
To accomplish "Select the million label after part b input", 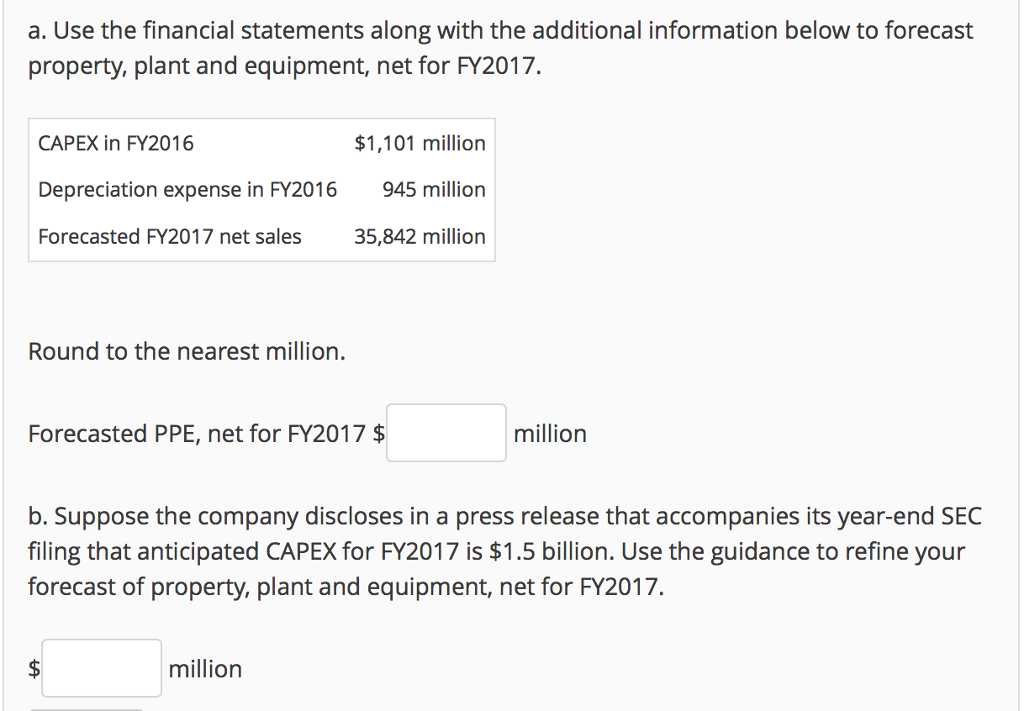I will tap(205, 667).
